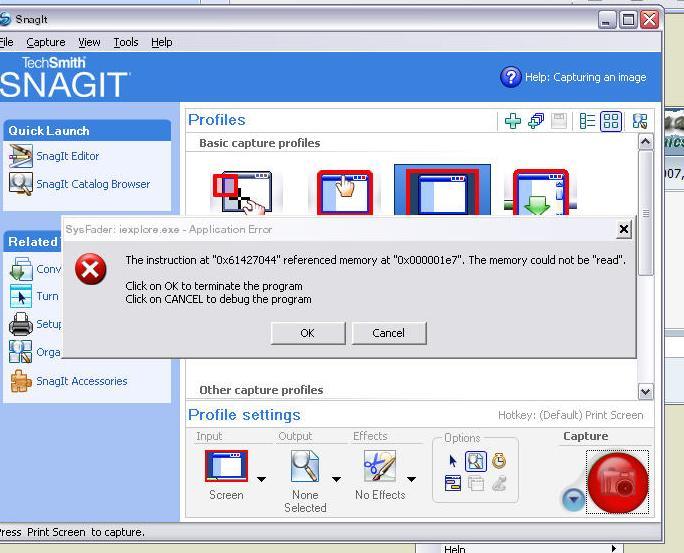Switch profiles to thumbnail view
This screenshot has height=553, width=684.
click(x=611, y=121)
